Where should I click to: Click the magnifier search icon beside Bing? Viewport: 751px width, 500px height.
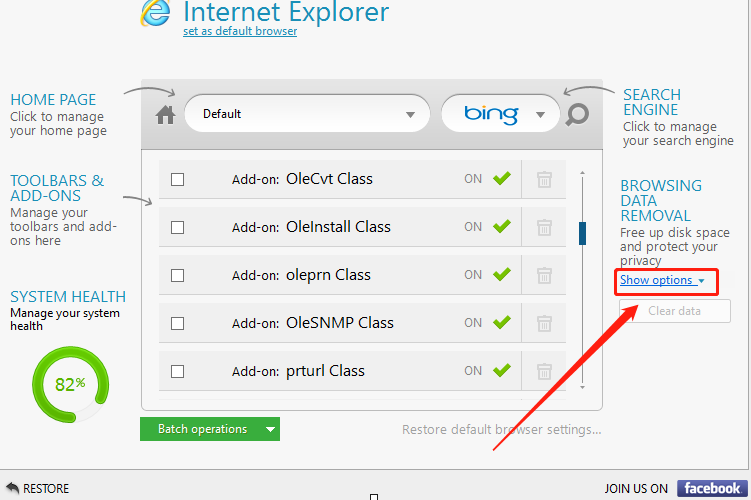577,114
